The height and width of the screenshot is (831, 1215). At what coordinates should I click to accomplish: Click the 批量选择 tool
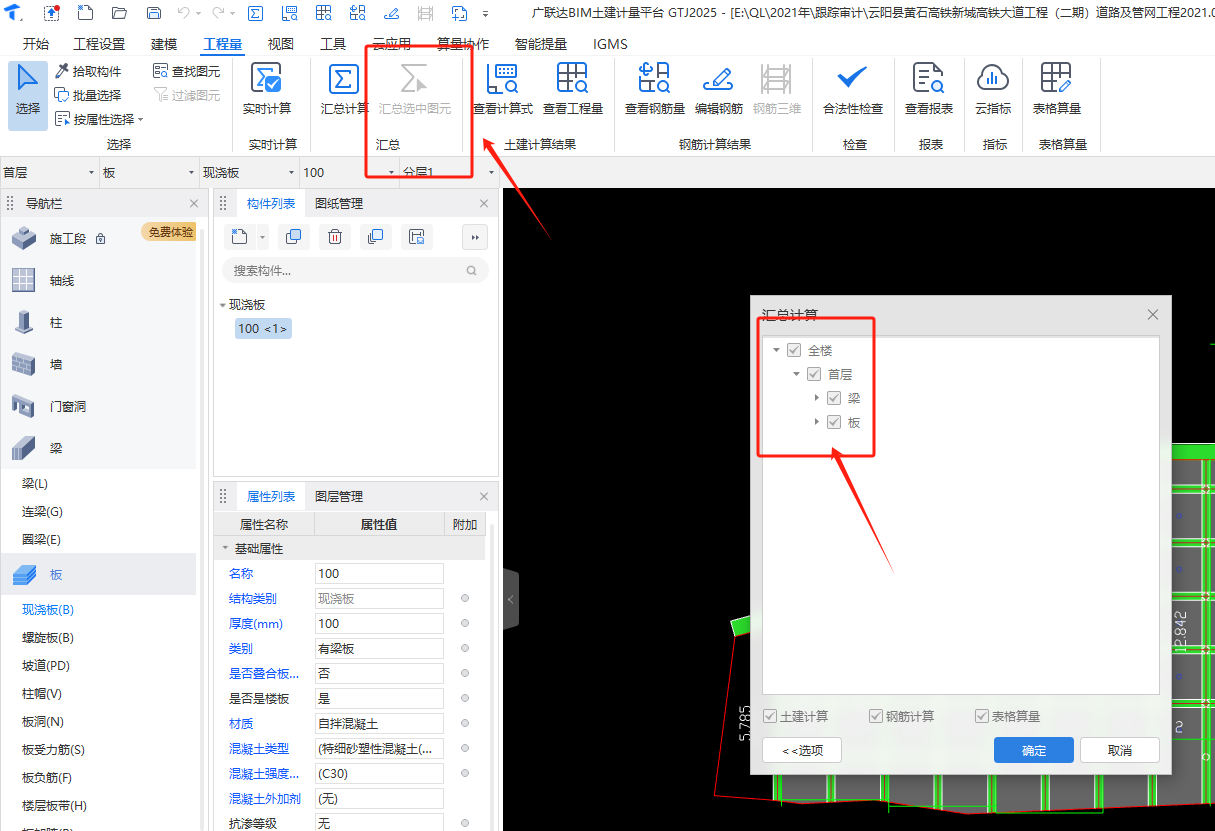pos(88,95)
